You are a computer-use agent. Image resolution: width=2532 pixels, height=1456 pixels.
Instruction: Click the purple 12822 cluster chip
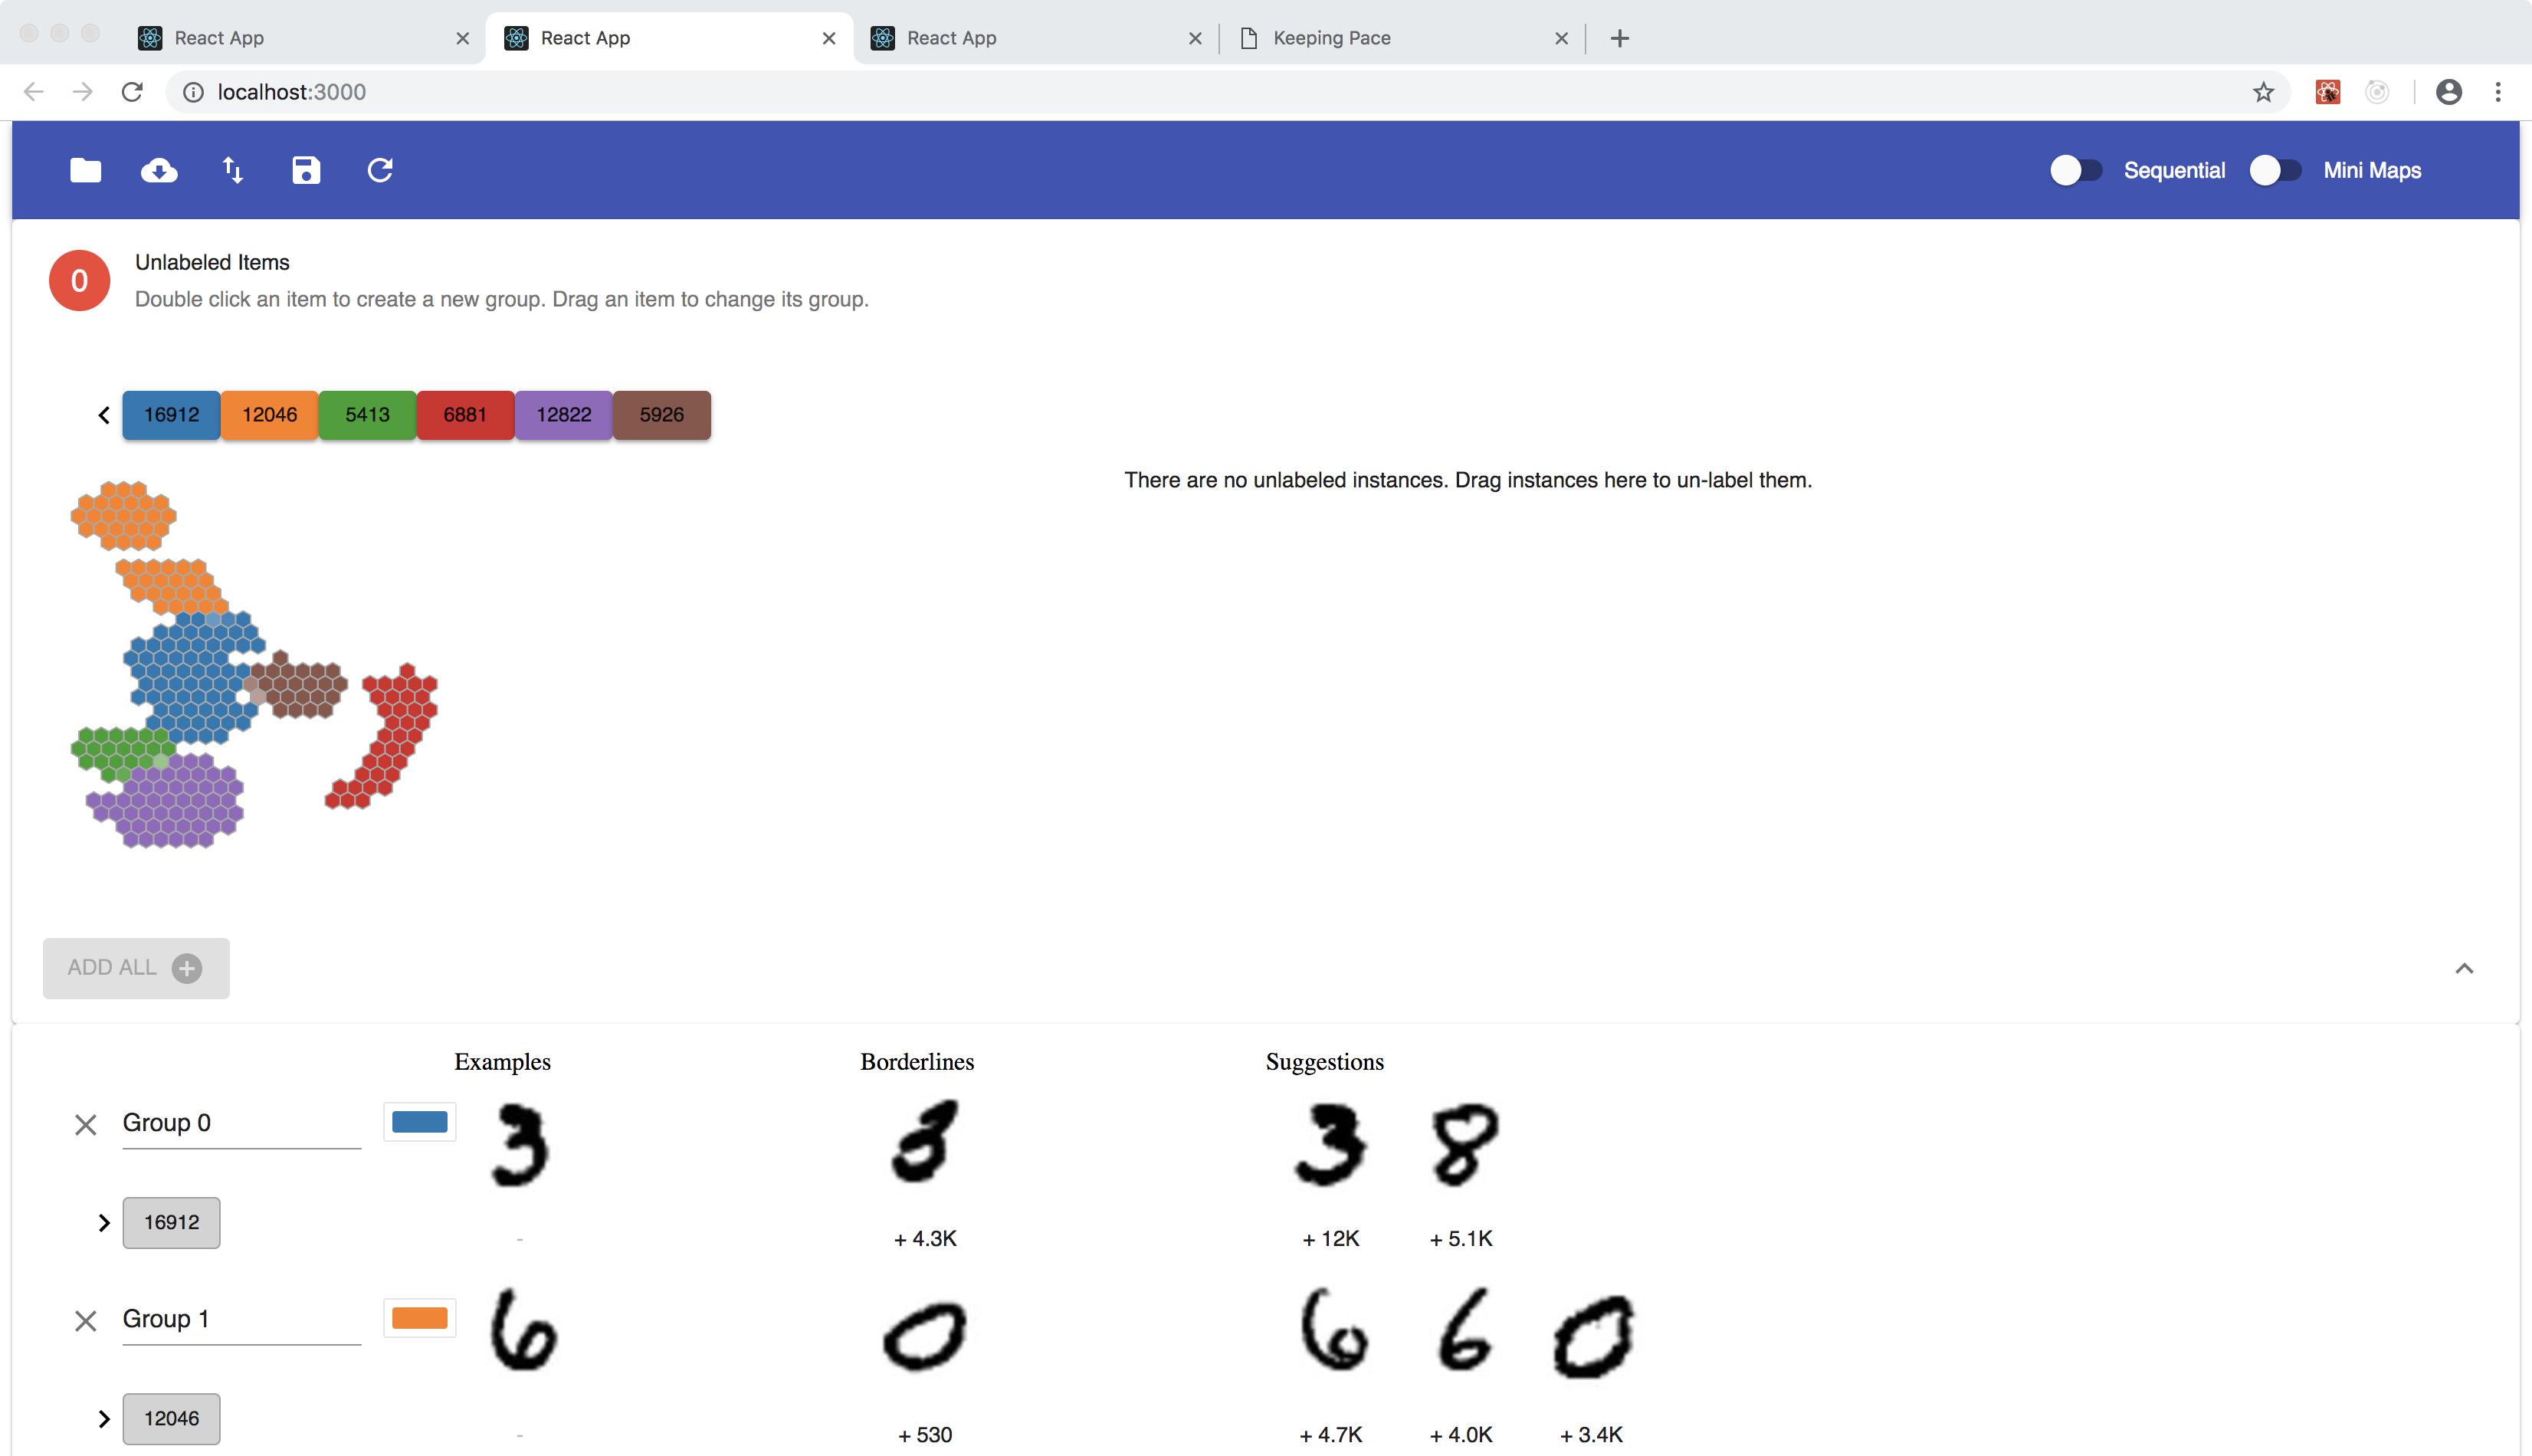pos(563,415)
